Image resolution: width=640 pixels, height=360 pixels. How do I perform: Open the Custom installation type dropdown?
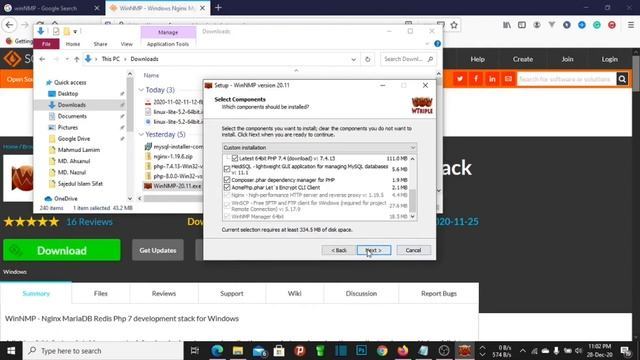319,147
